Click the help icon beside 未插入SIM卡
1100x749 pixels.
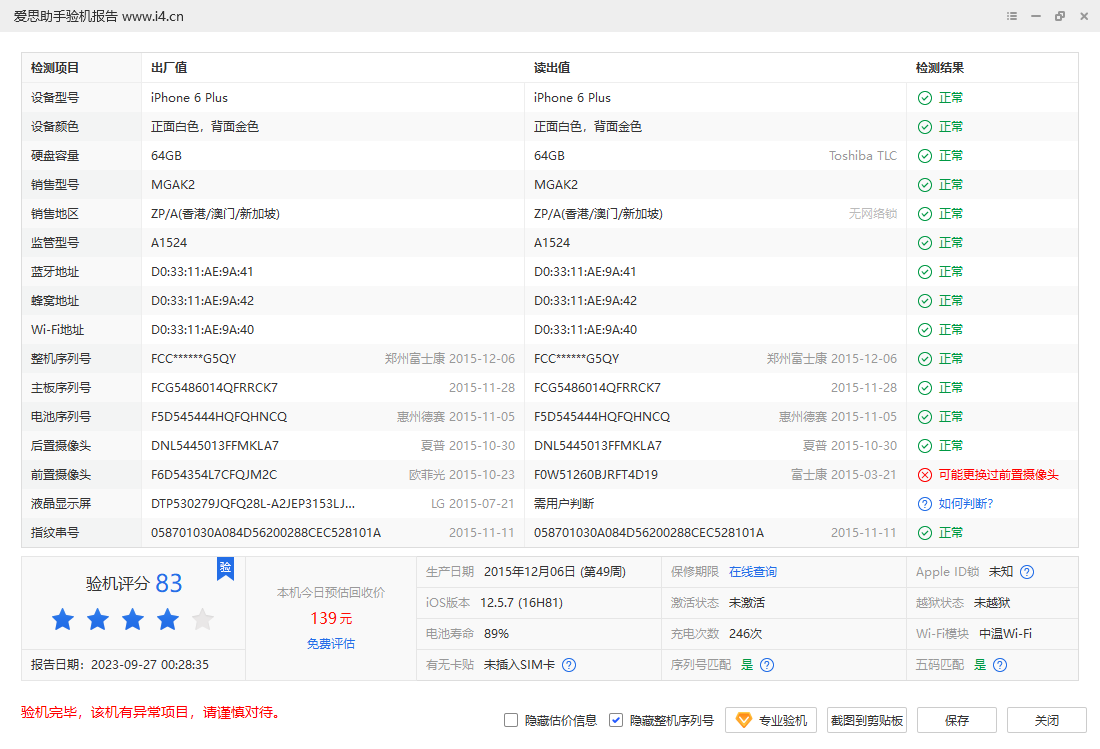pos(569,665)
